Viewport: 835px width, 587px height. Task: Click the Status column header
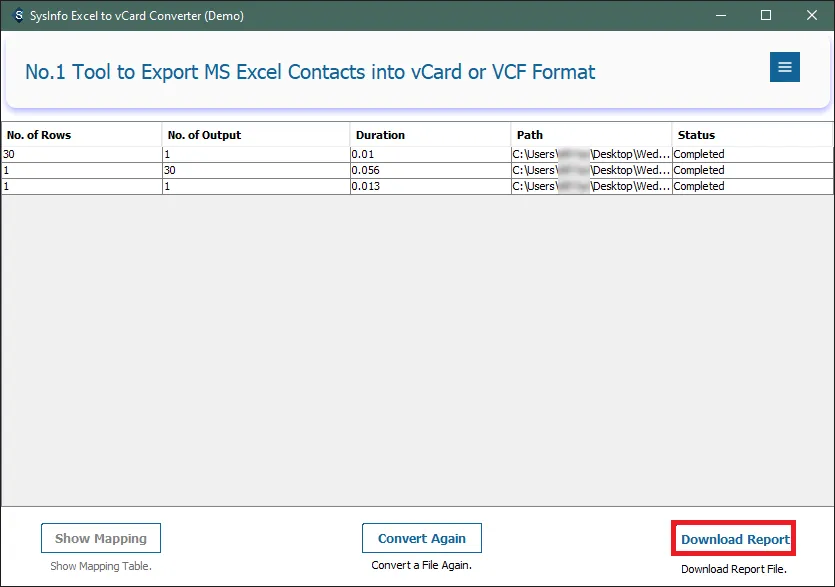[x=752, y=135]
